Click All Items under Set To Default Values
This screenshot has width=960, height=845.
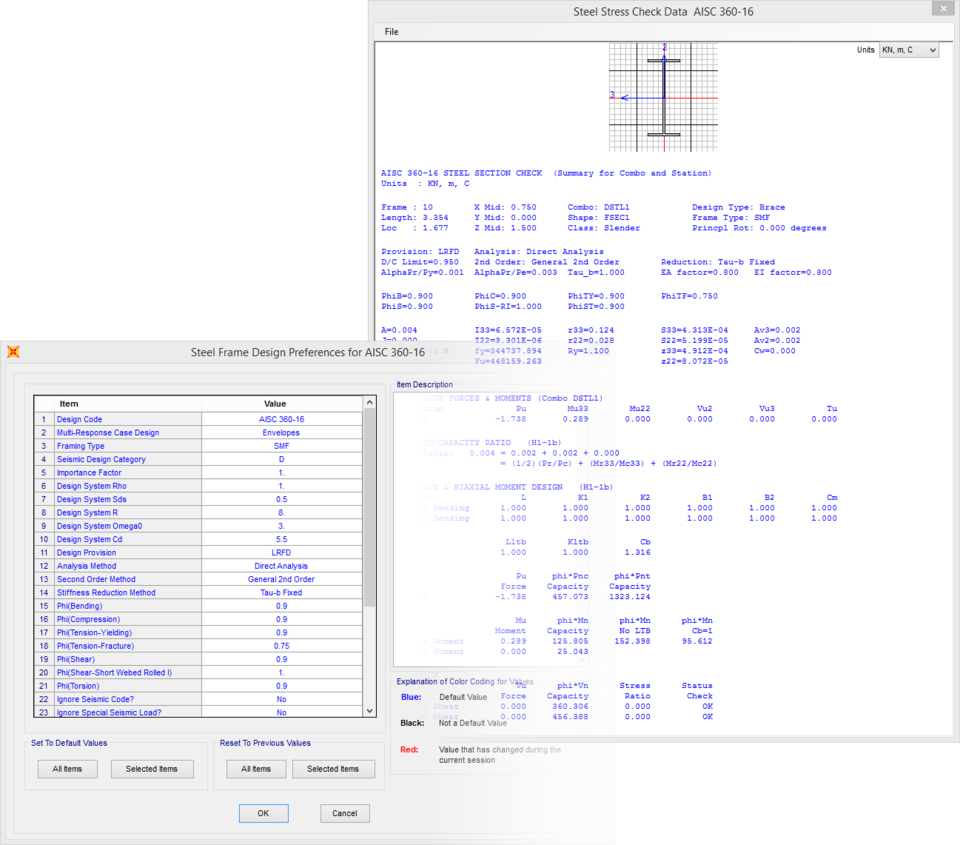[x=67, y=769]
